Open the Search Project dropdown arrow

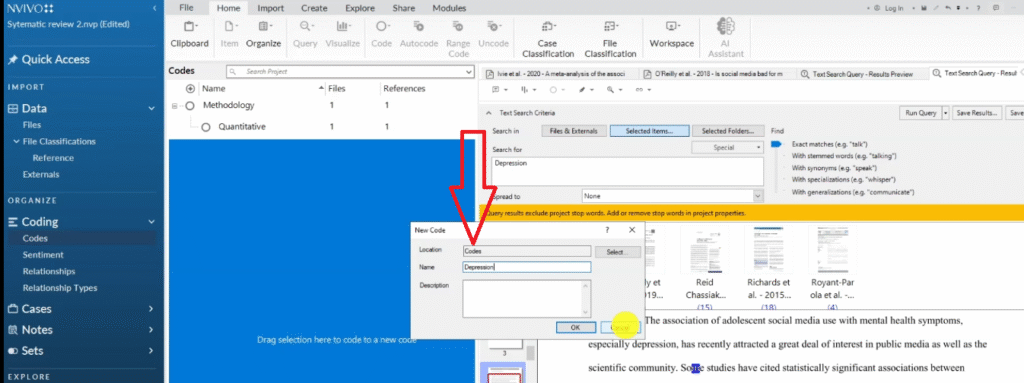pos(468,71)
